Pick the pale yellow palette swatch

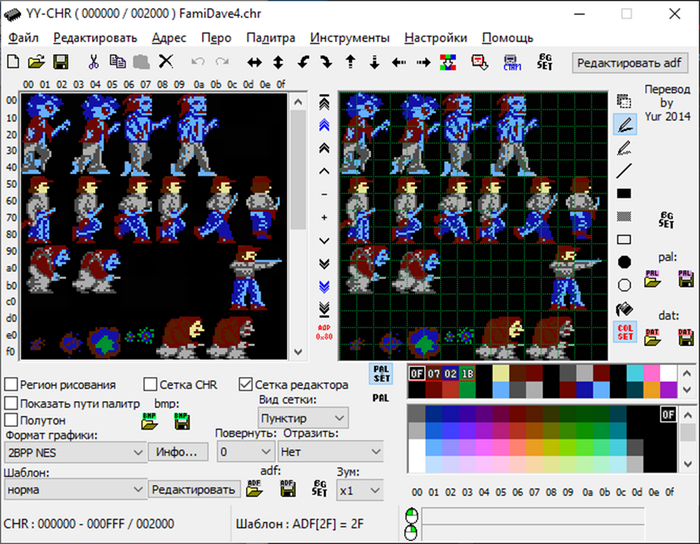point(500,372)
